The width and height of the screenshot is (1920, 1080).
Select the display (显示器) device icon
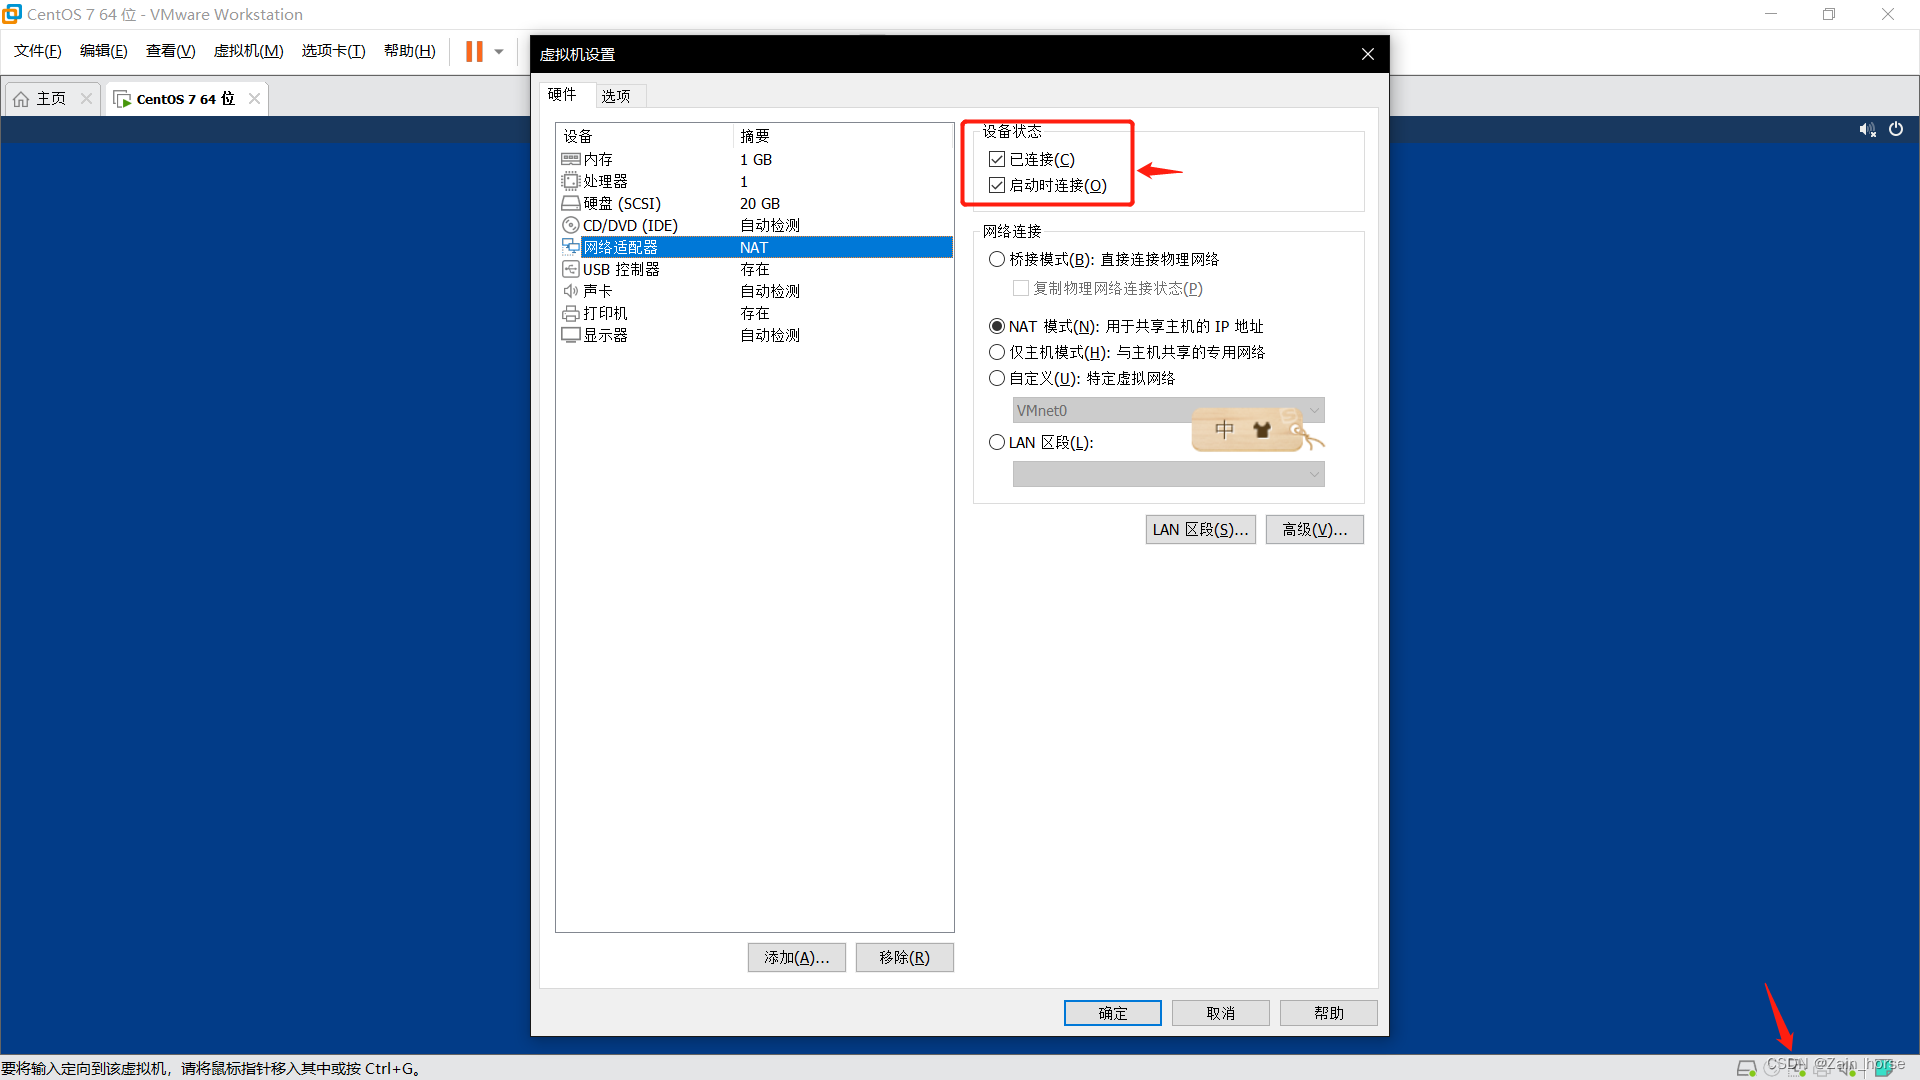(x=571, y=335)
